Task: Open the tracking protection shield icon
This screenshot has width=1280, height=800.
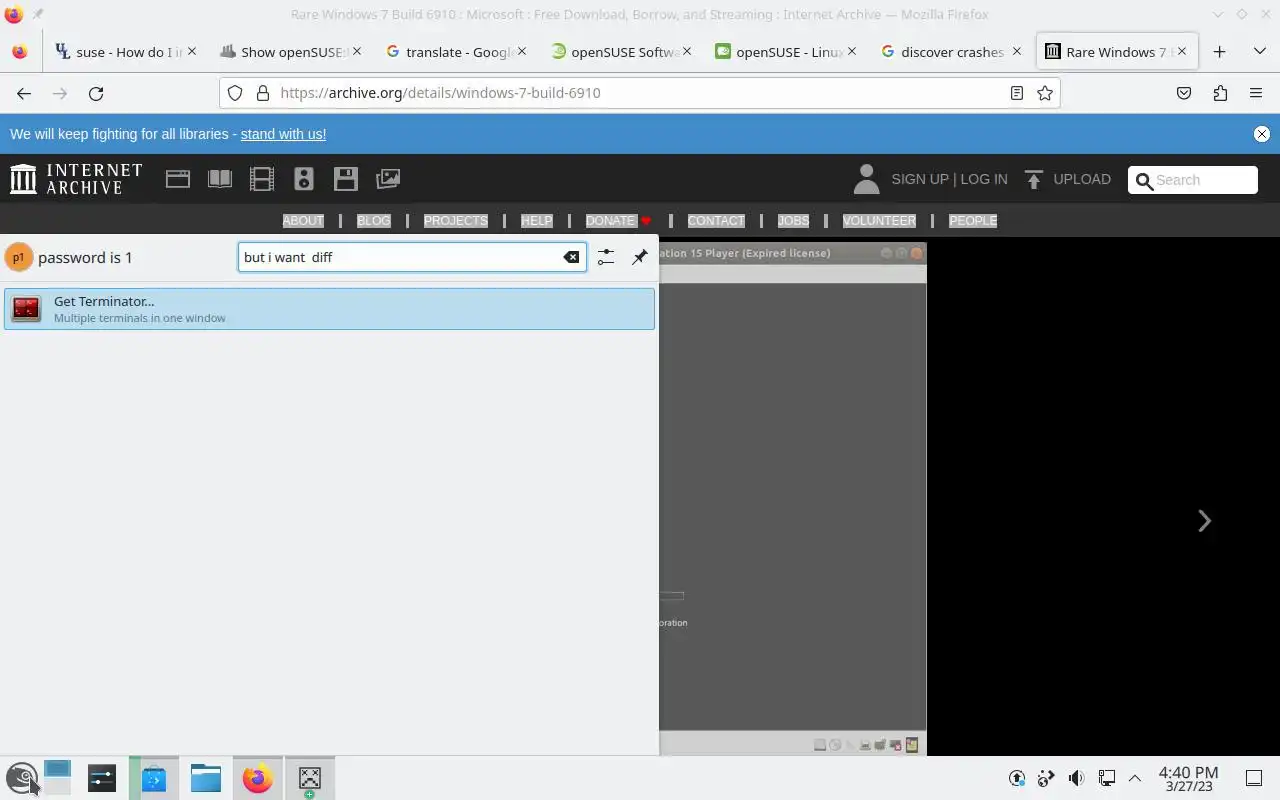Action: (x=235, y=93)
